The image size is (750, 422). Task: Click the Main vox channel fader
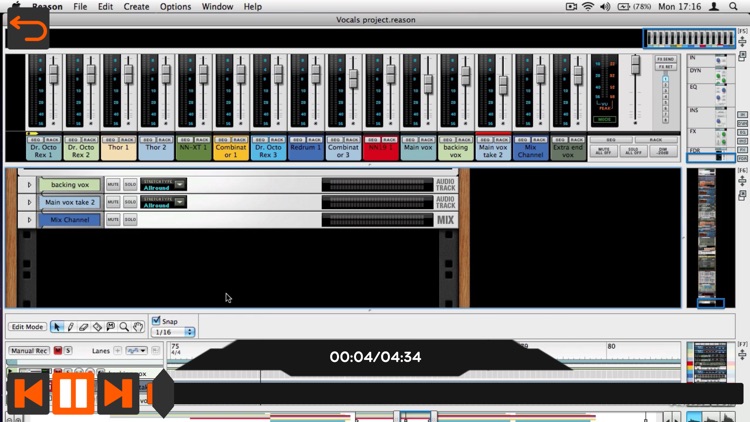tap(428, 84)
